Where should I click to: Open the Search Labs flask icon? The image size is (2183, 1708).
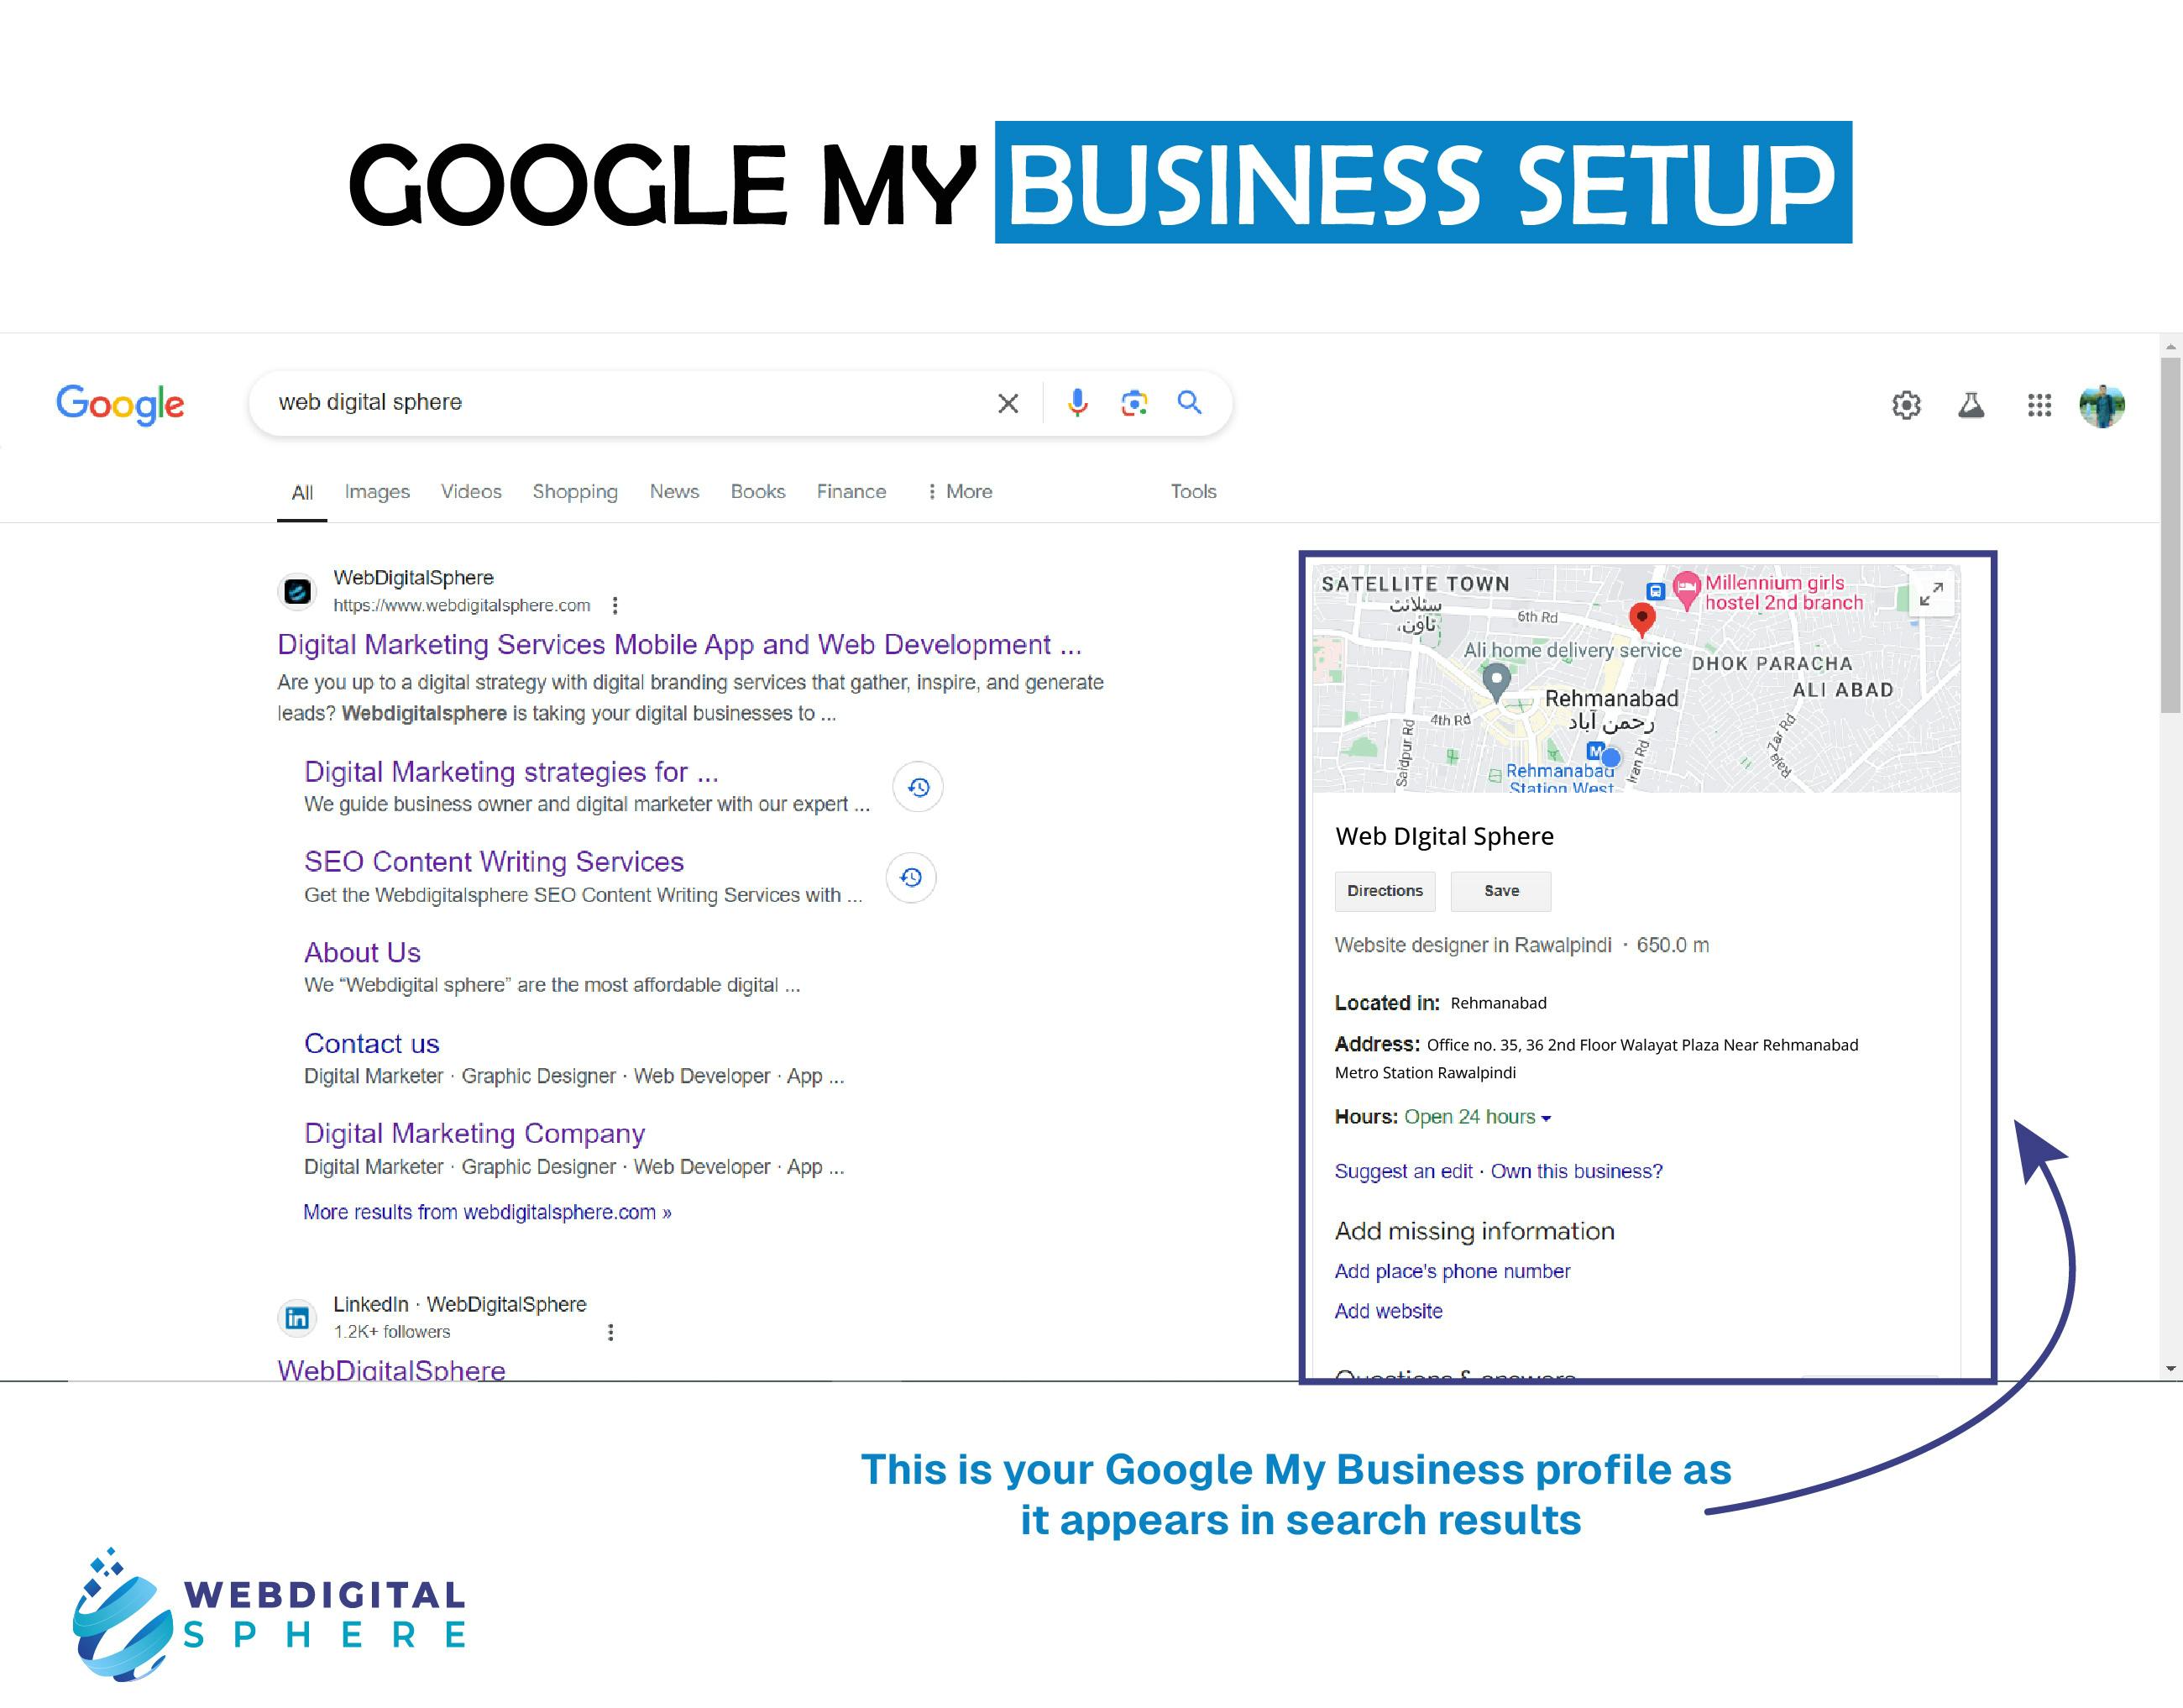(1971, 405)
